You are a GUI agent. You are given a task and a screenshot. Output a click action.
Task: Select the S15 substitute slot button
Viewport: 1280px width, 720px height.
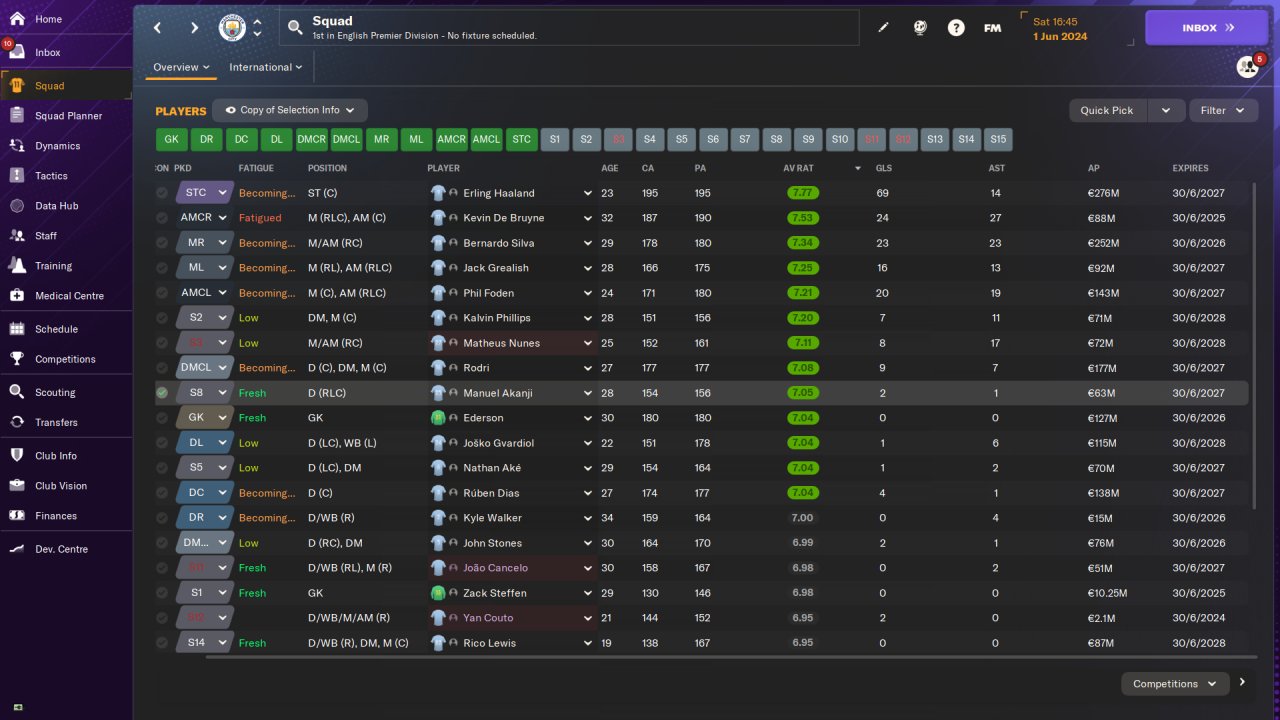(998, 139)
